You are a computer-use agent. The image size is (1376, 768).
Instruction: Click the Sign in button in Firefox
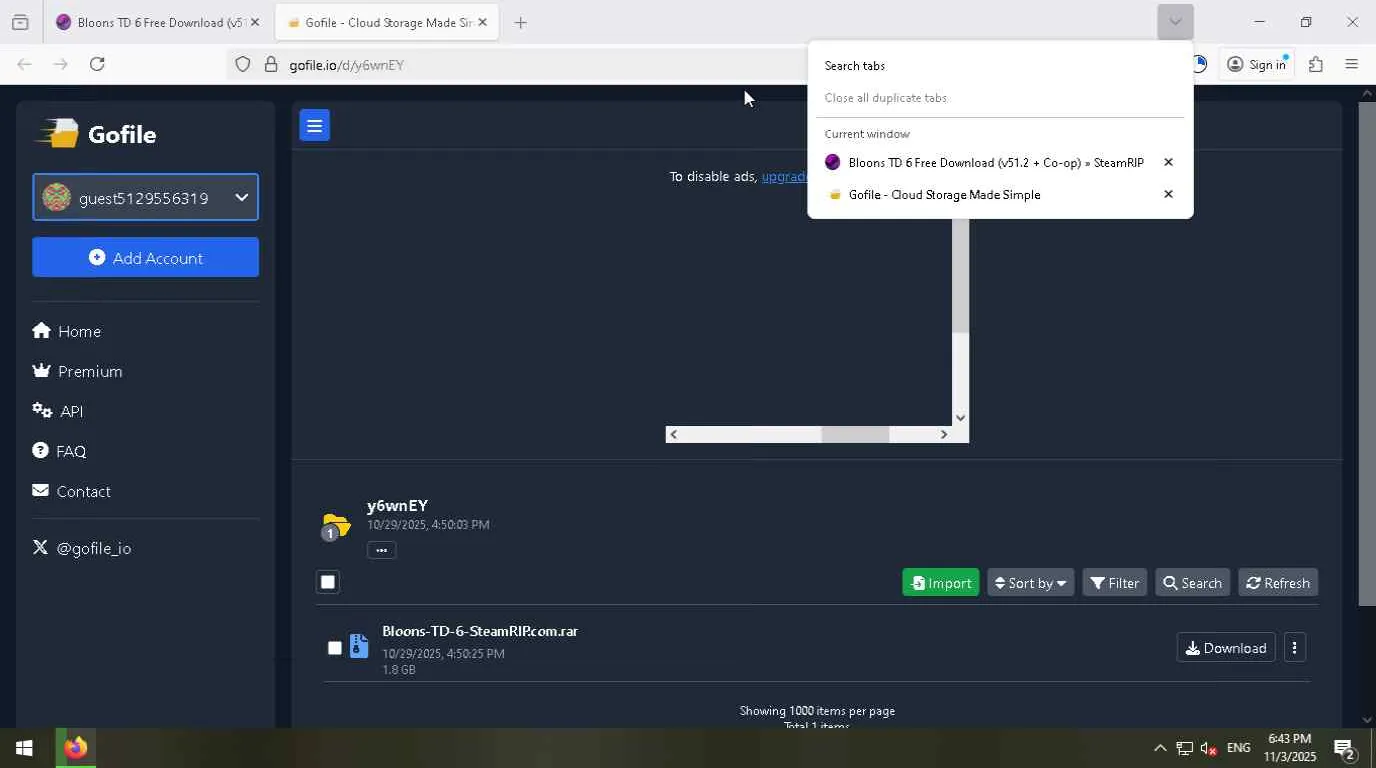pyautogui.click(x=1257, y=64)
